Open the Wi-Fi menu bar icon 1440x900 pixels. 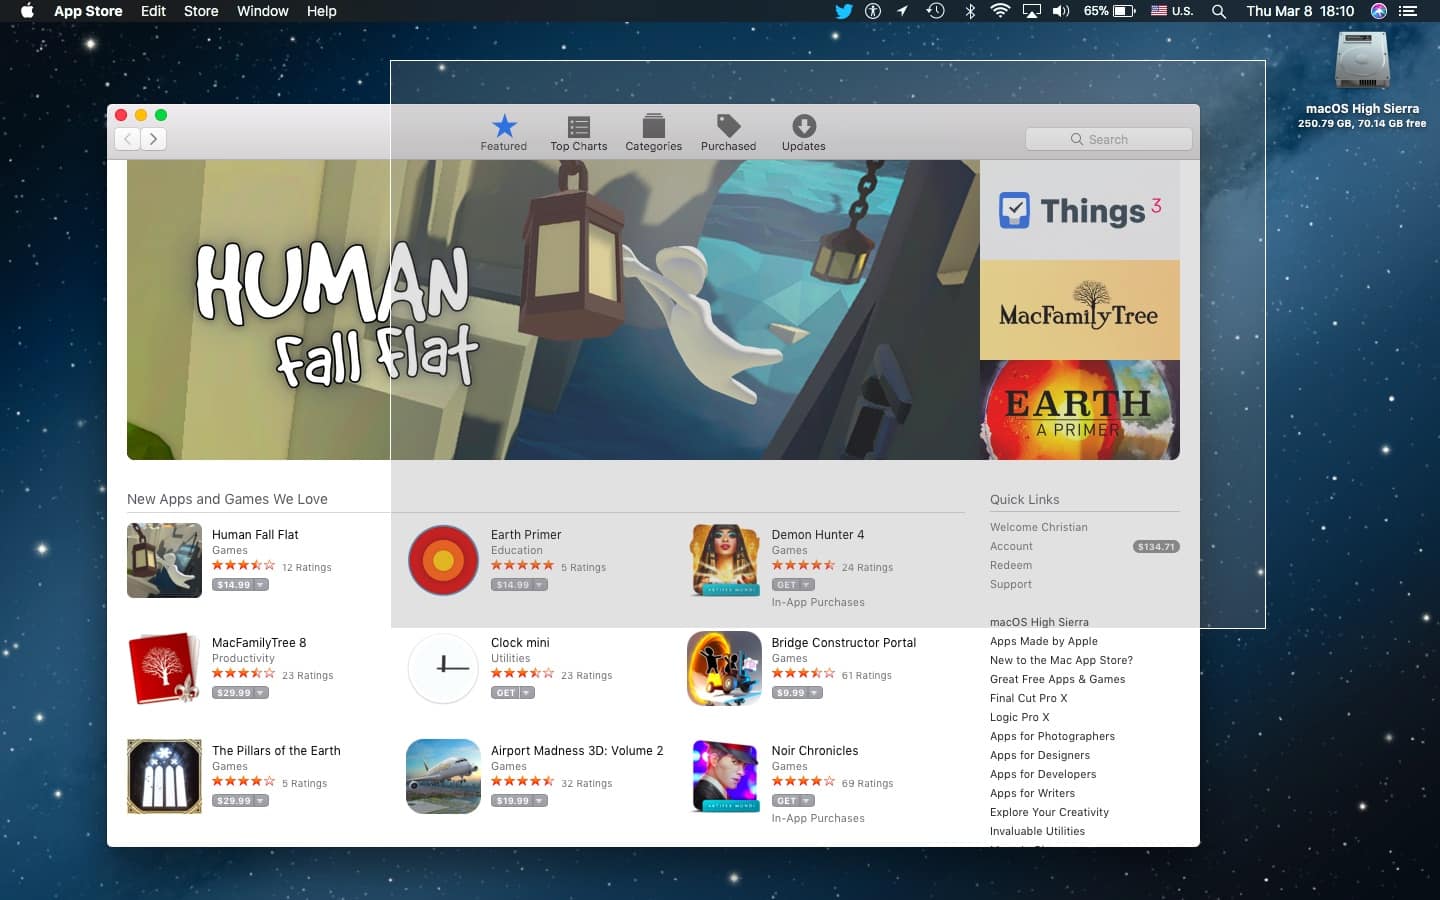(1000, 11)
